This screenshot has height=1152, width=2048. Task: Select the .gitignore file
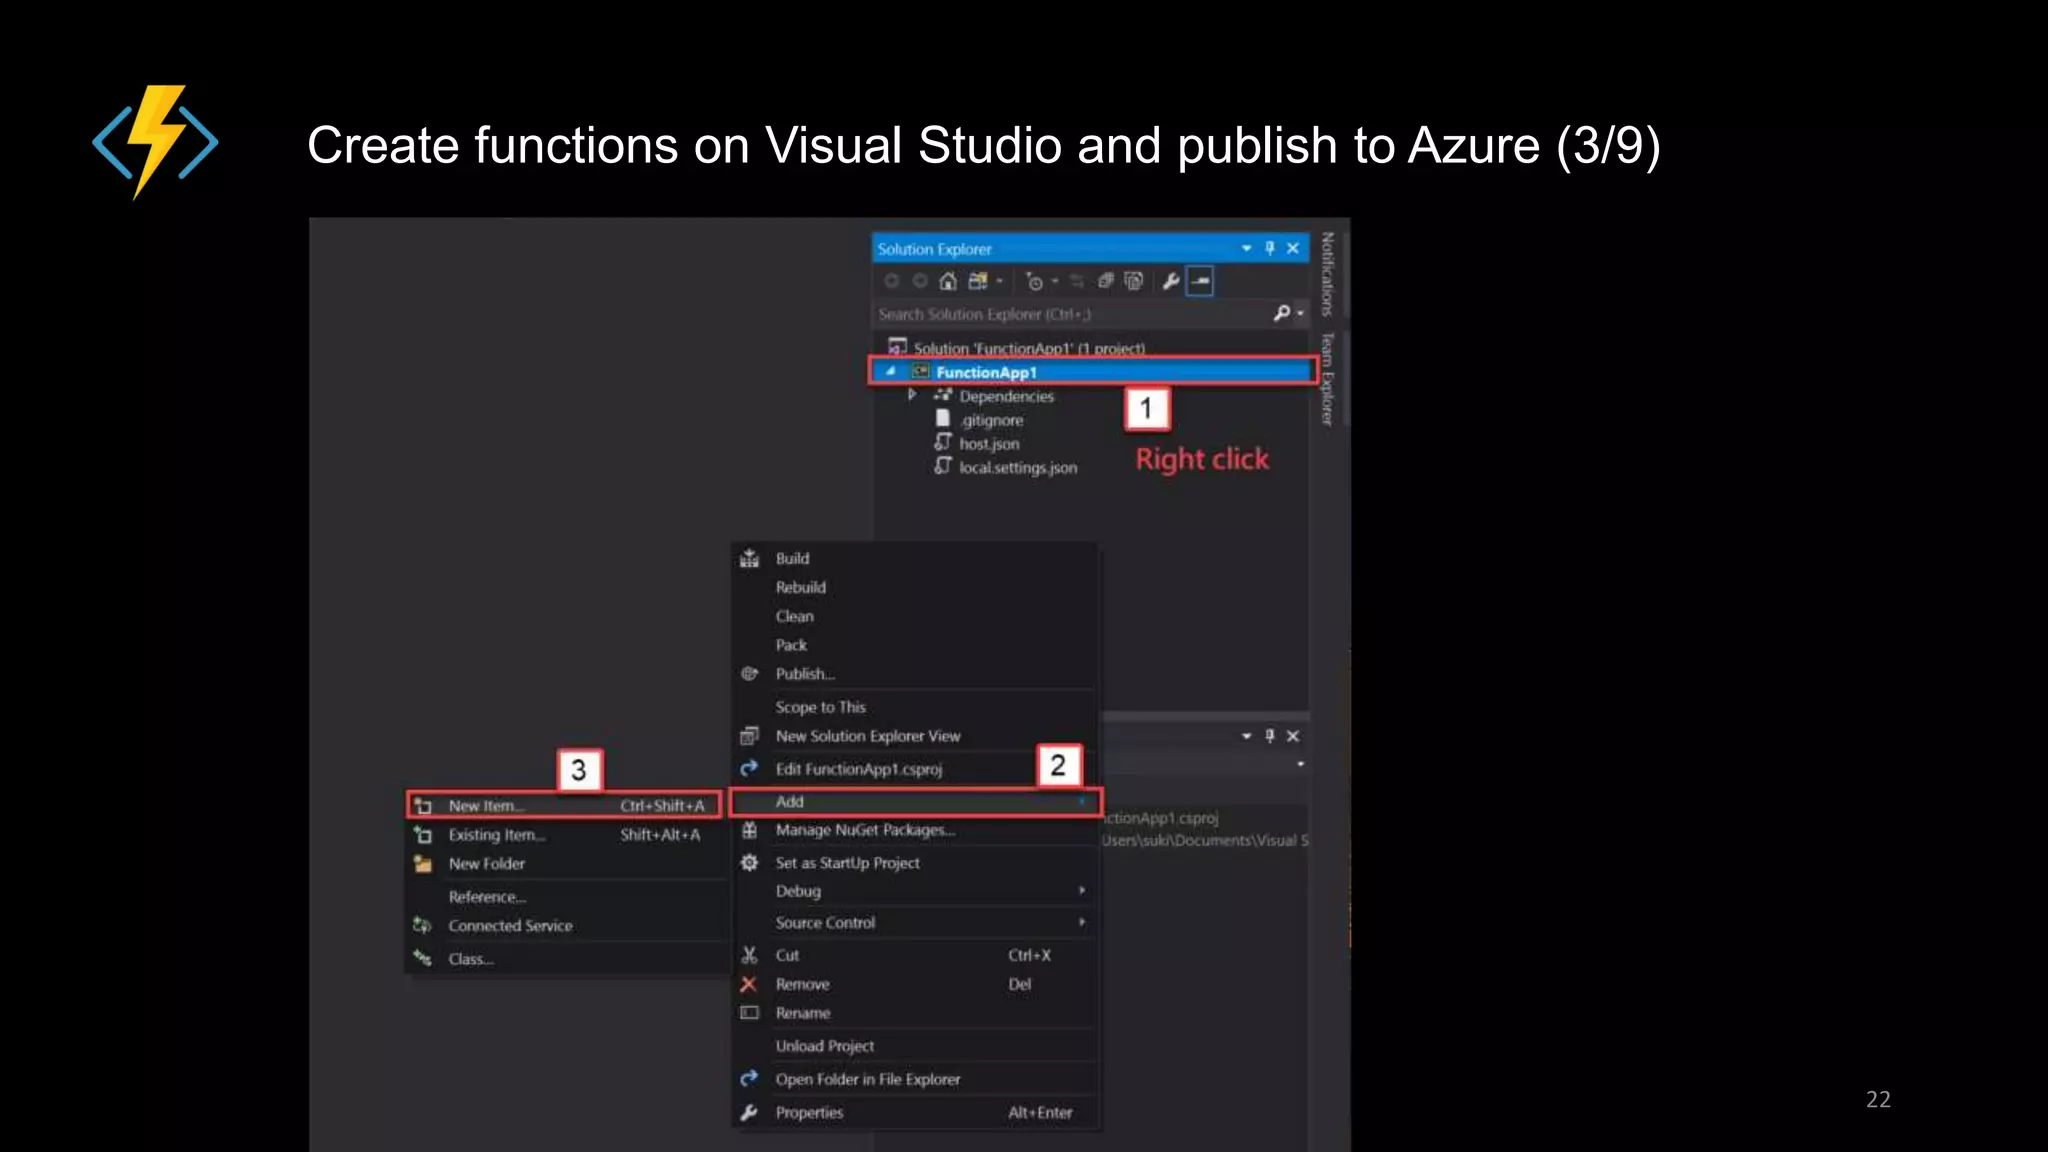(991, 420)
